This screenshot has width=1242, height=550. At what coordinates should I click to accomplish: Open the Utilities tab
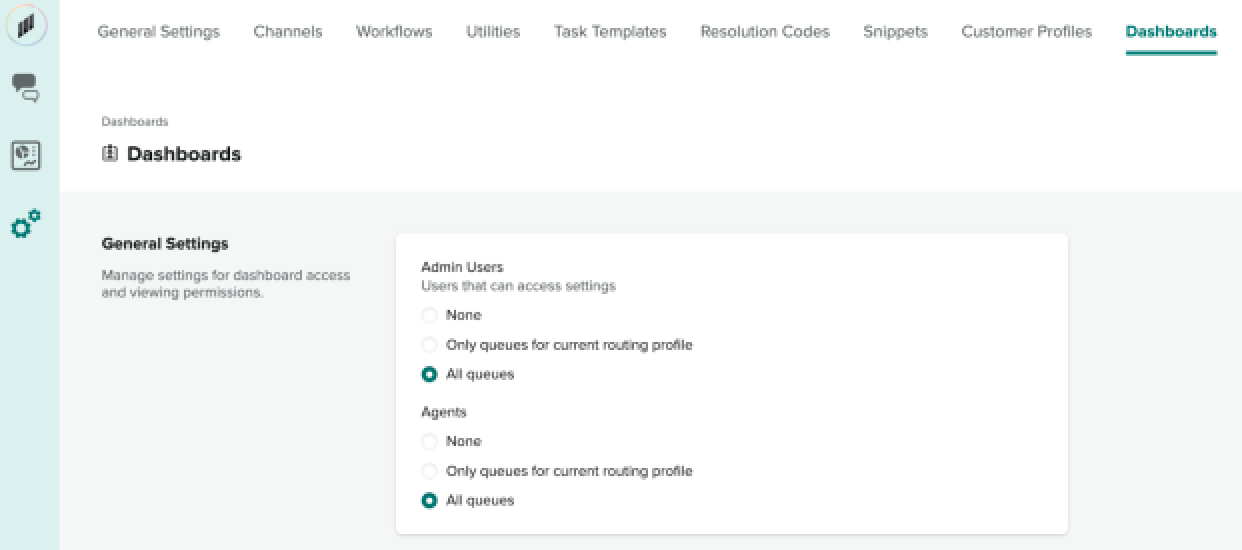pyautogui.click(x=493, y=31)
